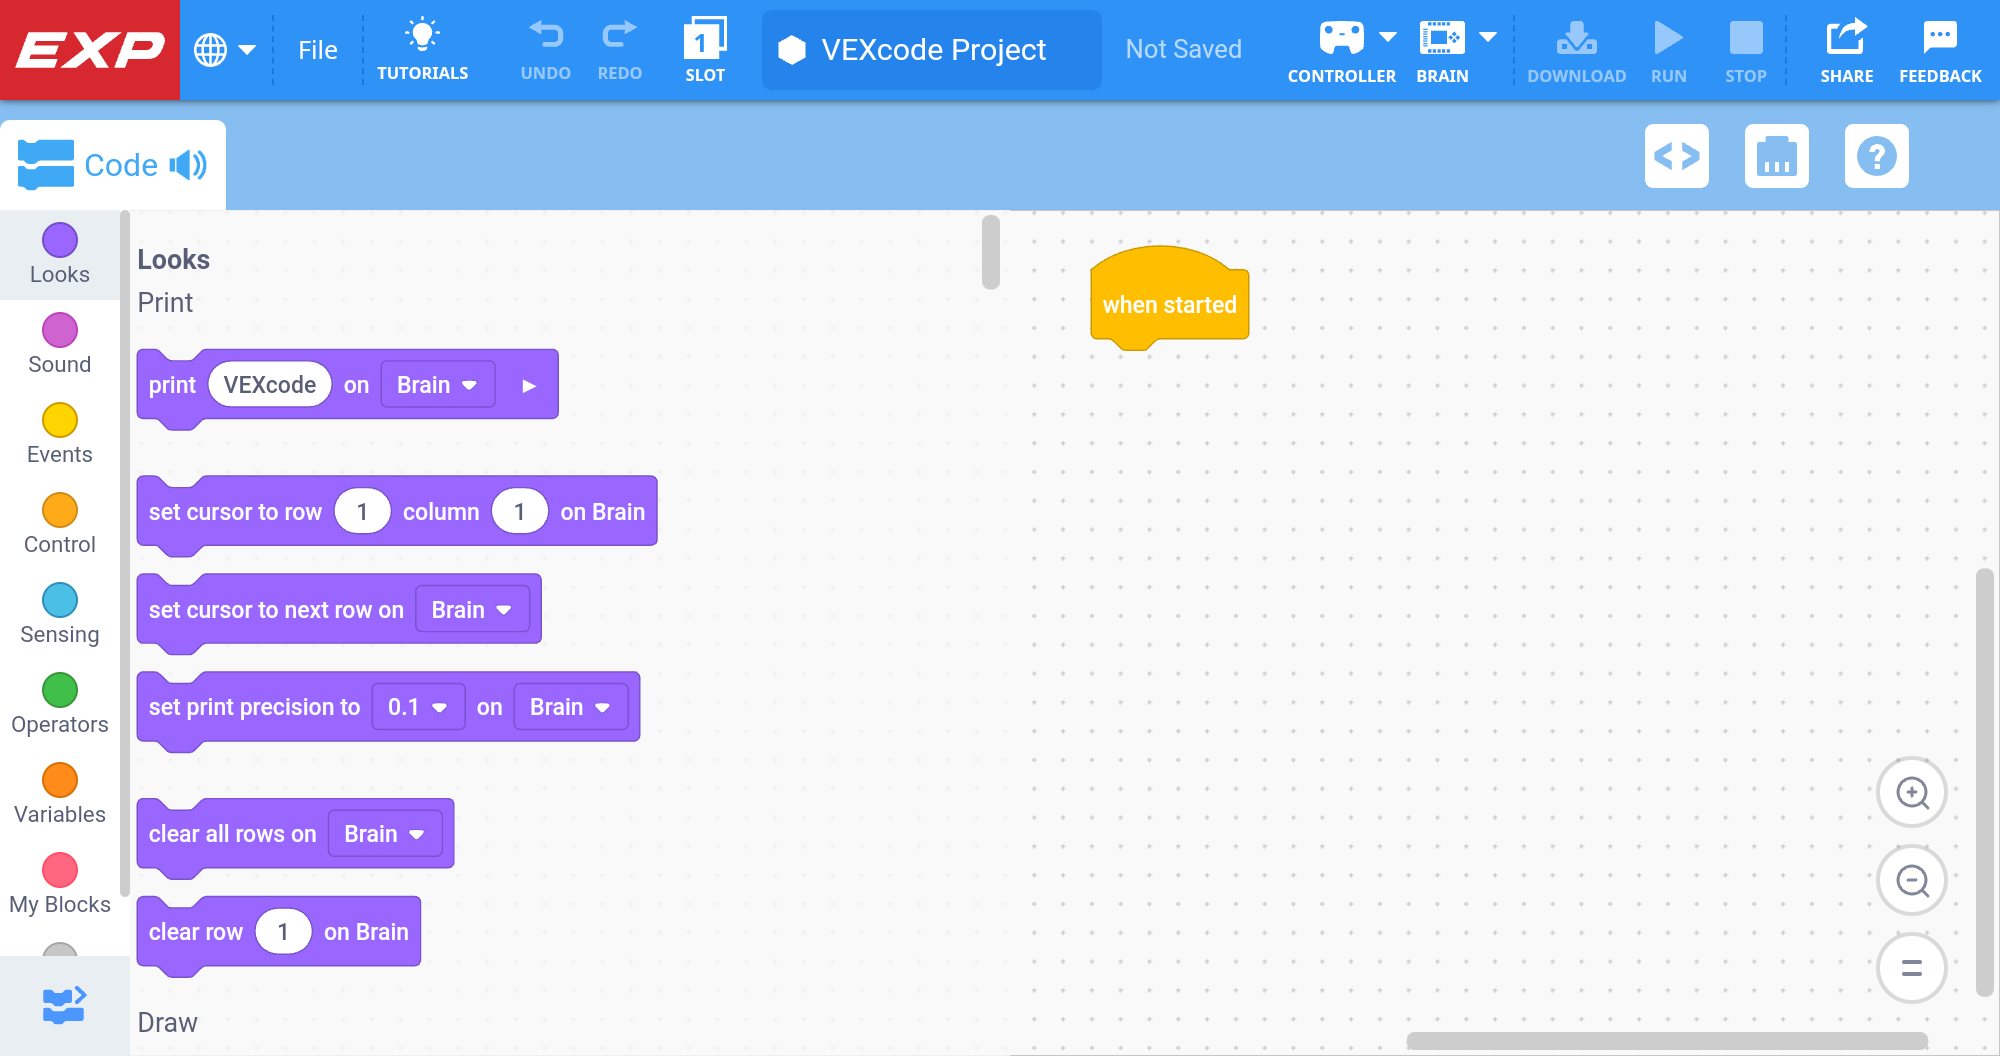
Task: Toggle the code viewer
Action: coord(1677,157)
